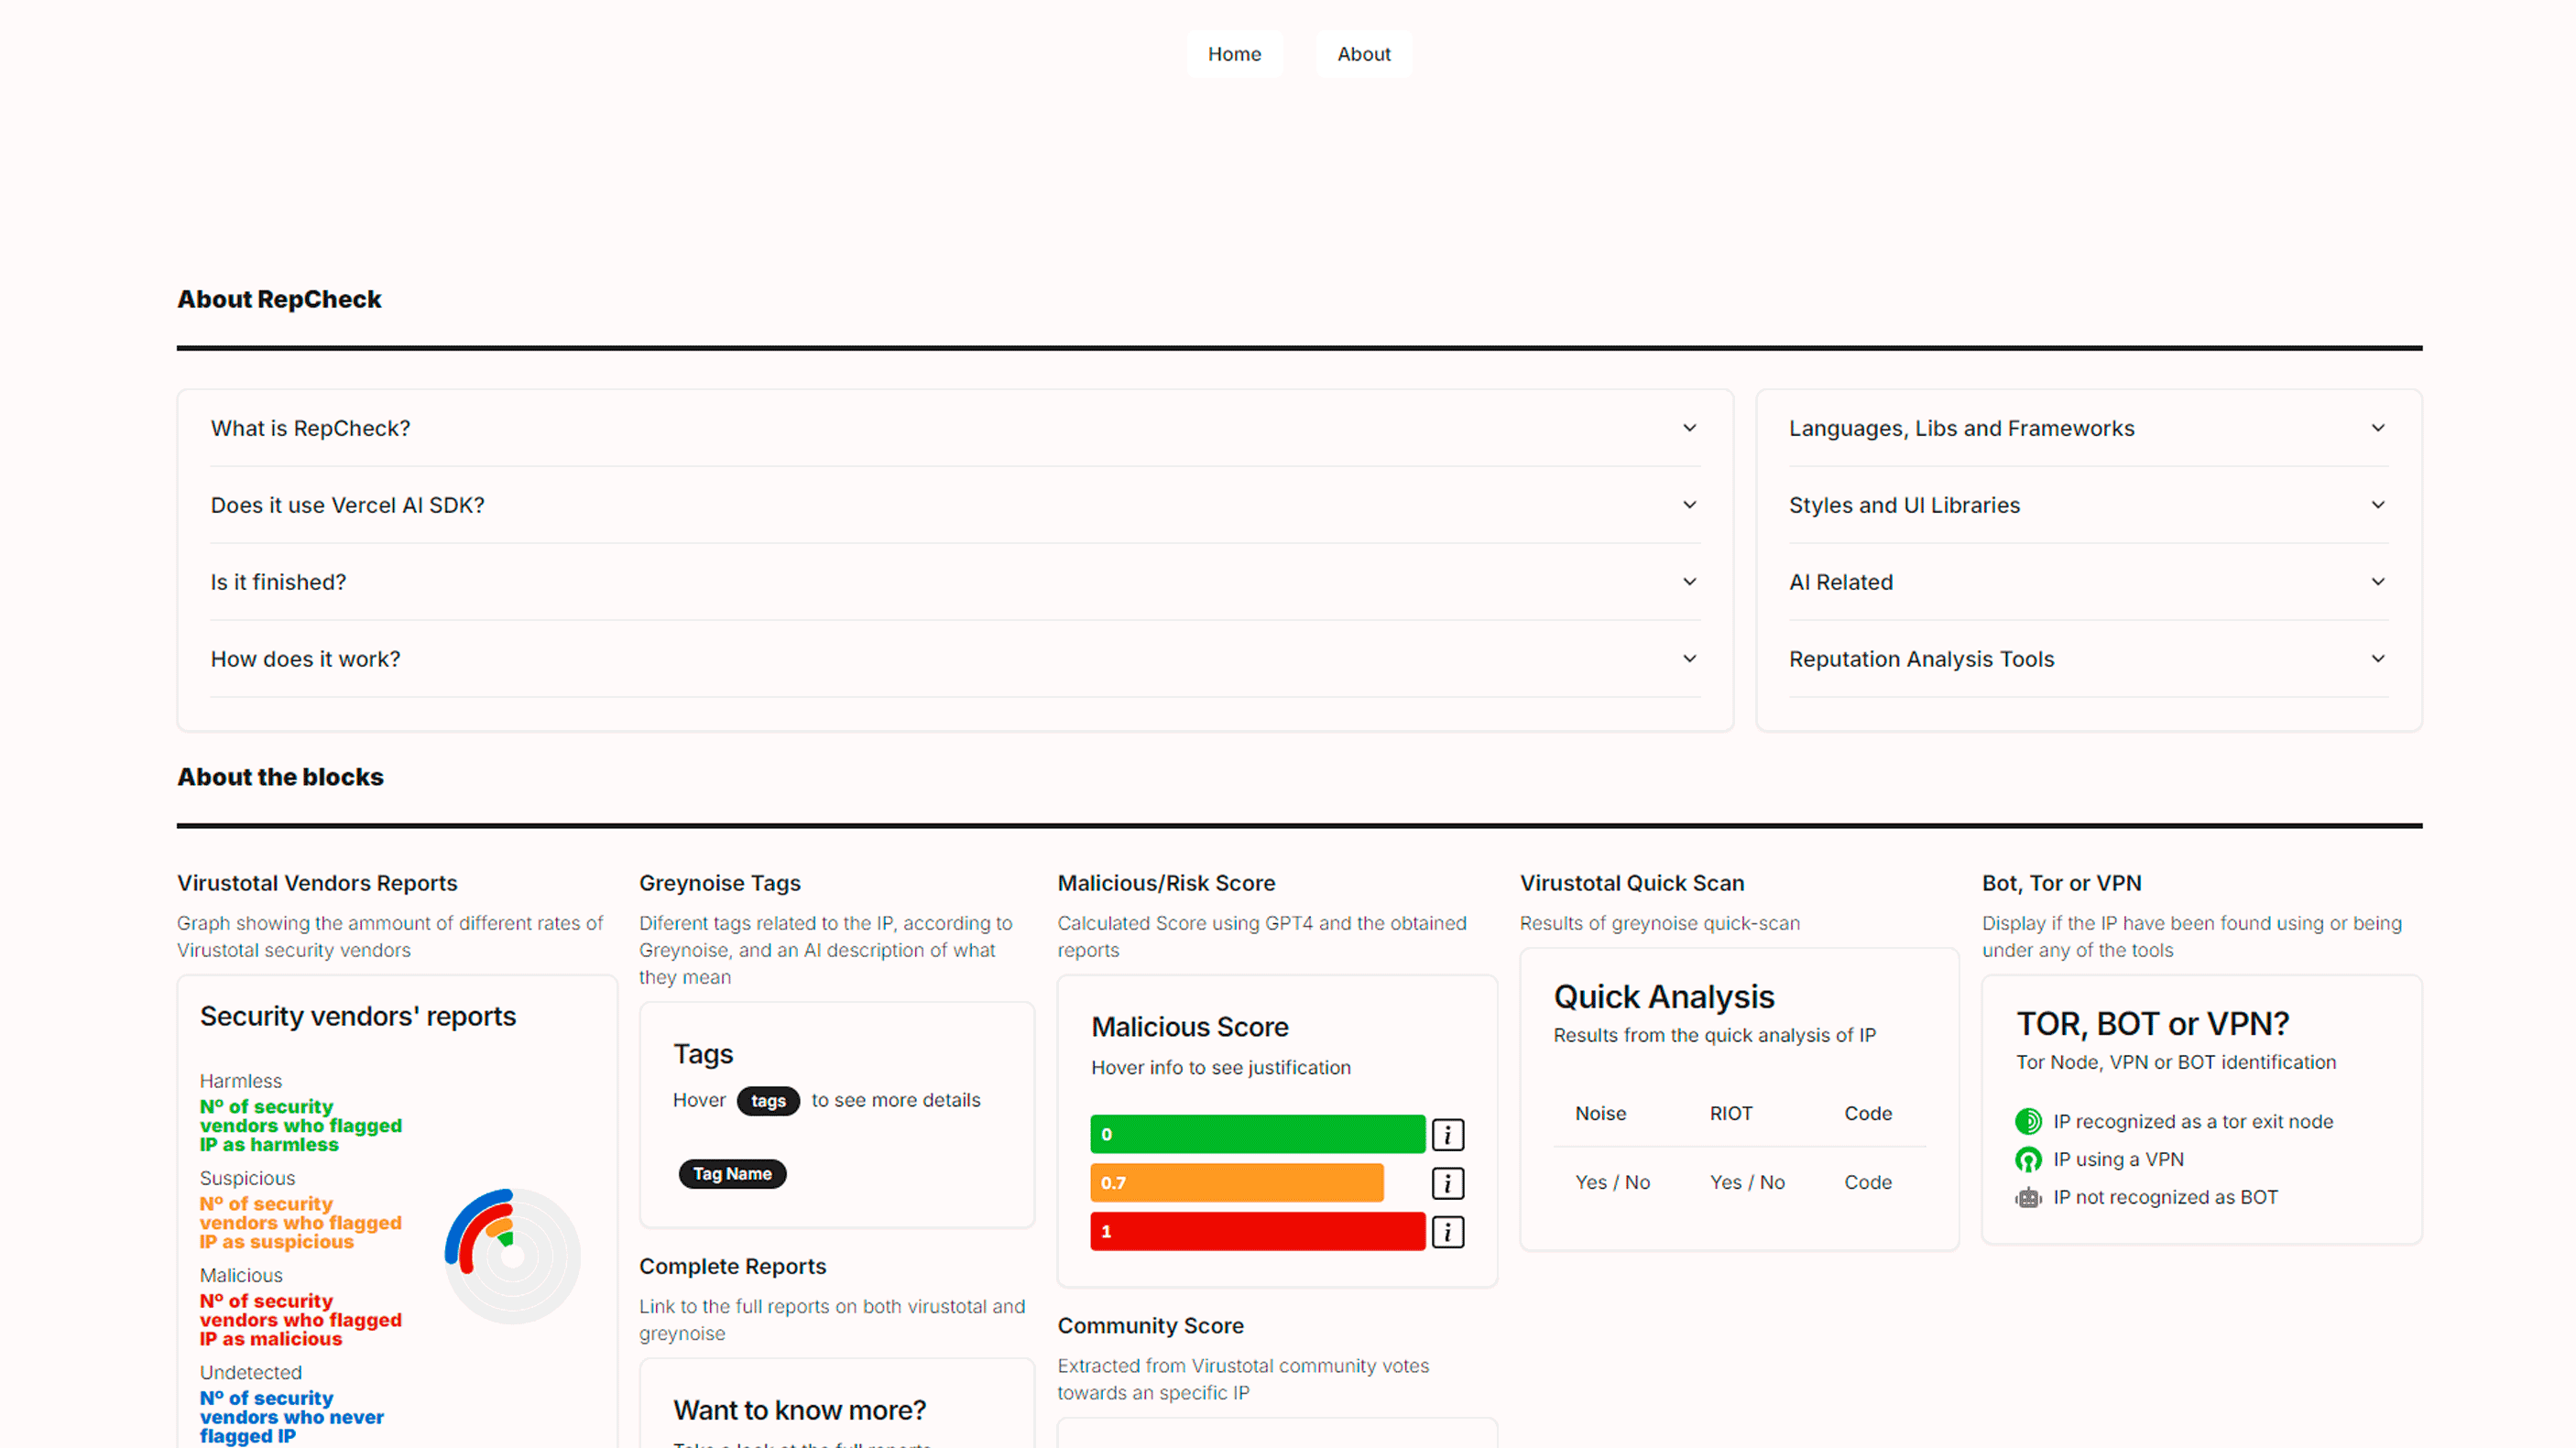2576x1448 pixels.
Task: Click 'IP not recognized as BOT' text
Action: [x=2165, y=1198]
